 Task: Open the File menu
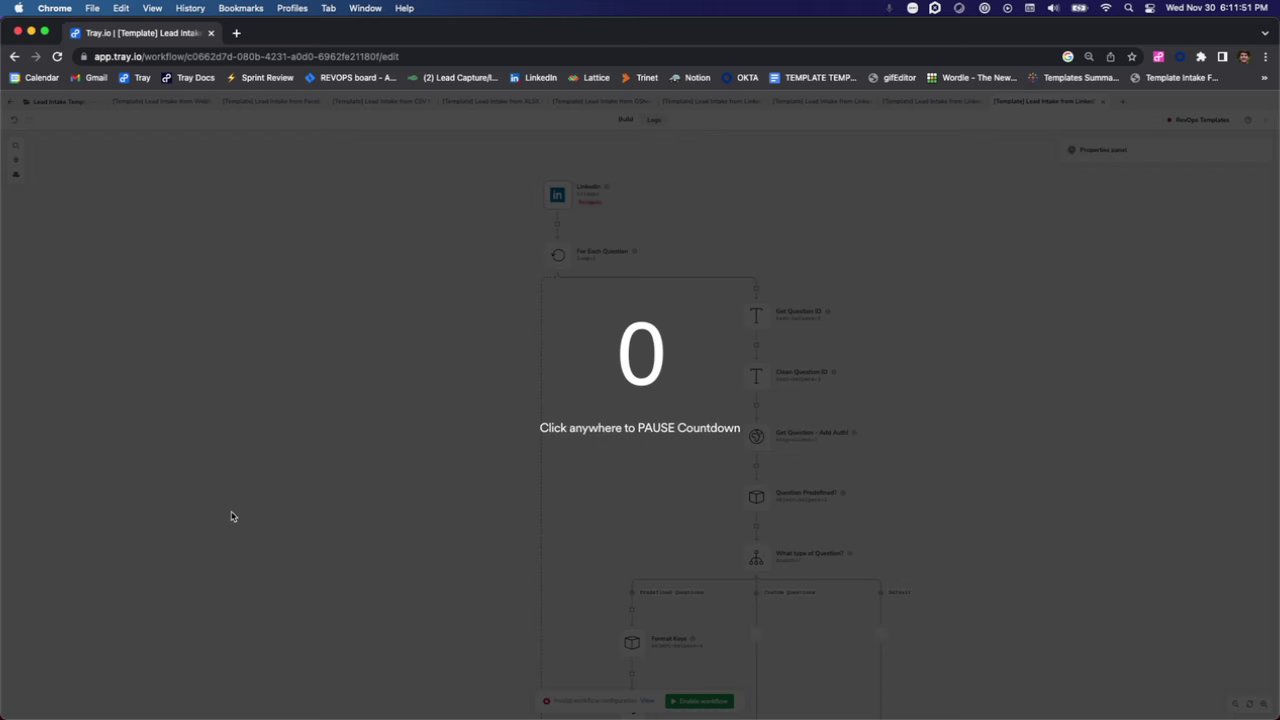[92, 8]
